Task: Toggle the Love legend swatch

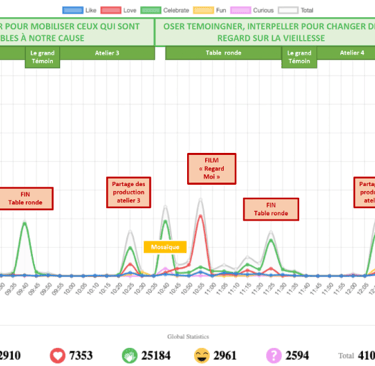Action: tap(111, 10)
